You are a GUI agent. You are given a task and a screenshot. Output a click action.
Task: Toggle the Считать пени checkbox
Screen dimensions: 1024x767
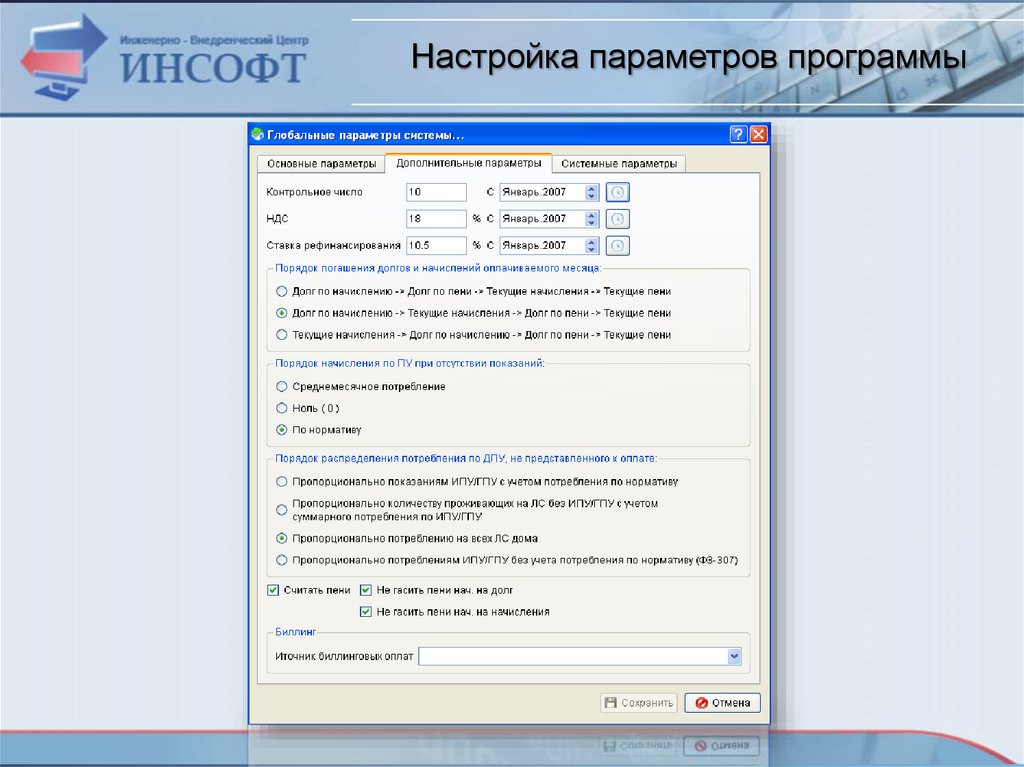(x=273, y=591)
